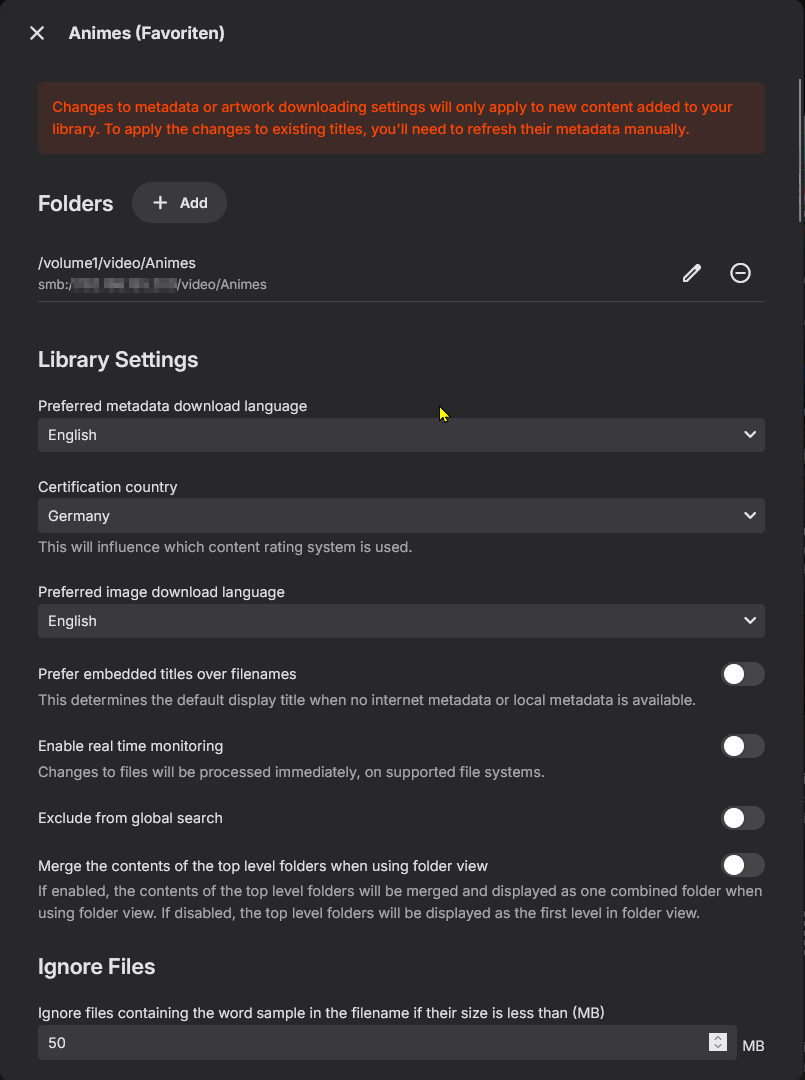Remove the /volume1/video/Animes folder
The image size is (805, 1080).
pyautogui.click(x=740, y=273)
